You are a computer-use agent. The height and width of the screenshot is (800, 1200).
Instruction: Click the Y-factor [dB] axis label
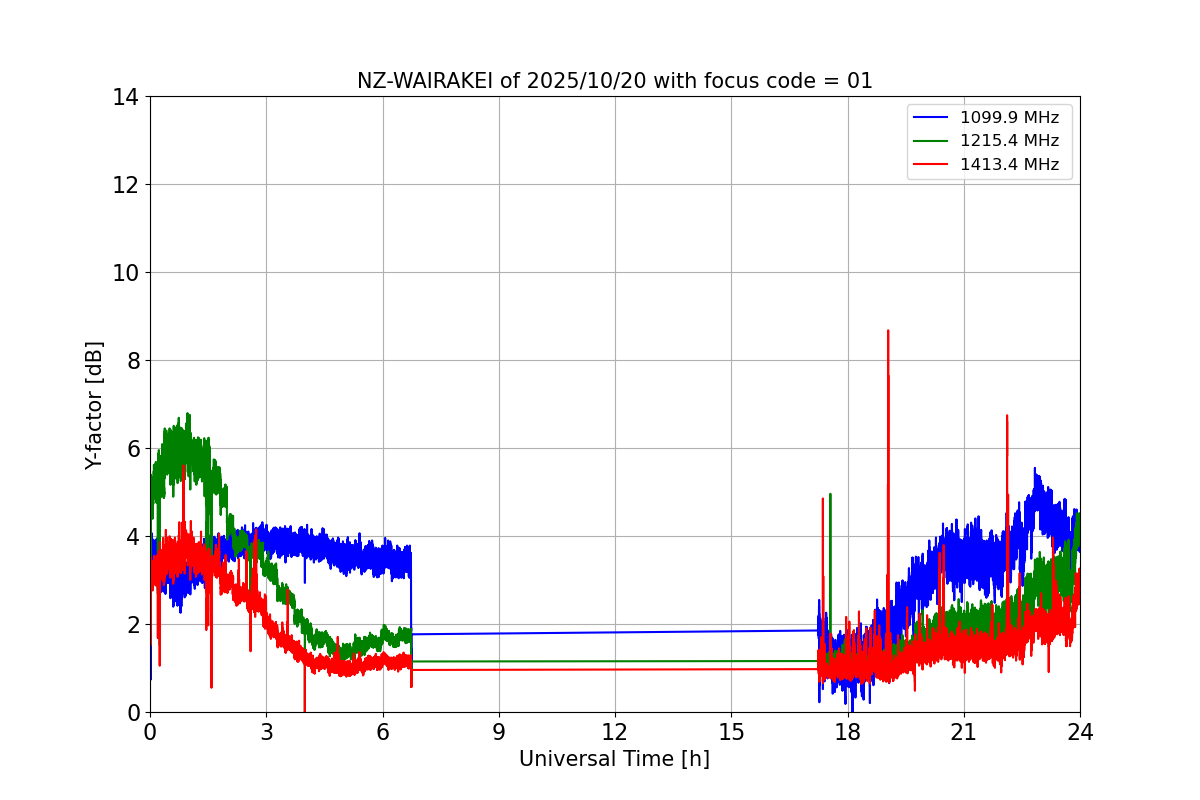(94, 404)
